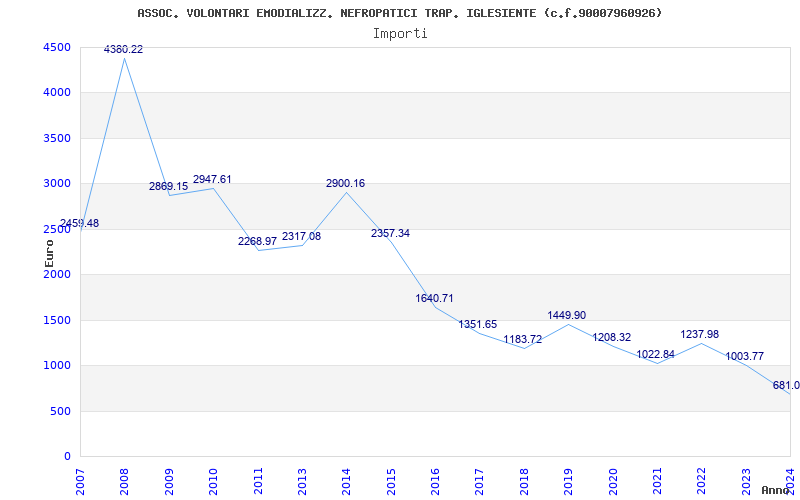Image resolution: width=800 pixels, height=500 pixels.
Task: Click the 2021 x-axis year label
Action: 656,480
